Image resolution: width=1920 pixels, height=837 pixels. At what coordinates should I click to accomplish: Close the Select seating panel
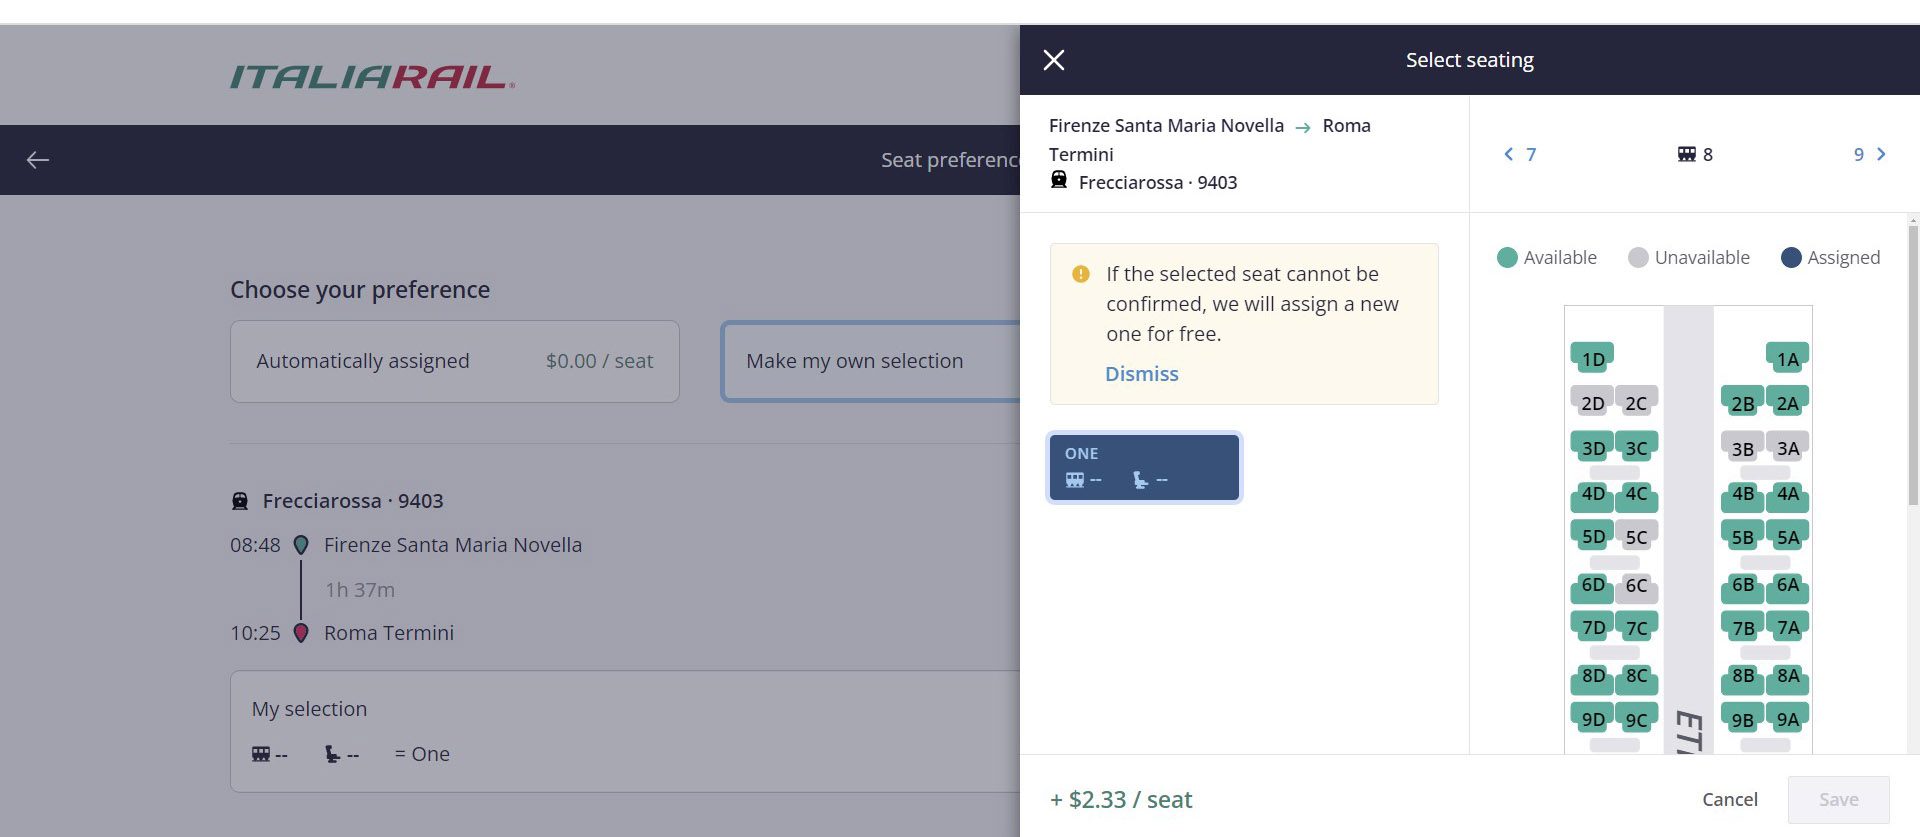tap(1053, 60)
